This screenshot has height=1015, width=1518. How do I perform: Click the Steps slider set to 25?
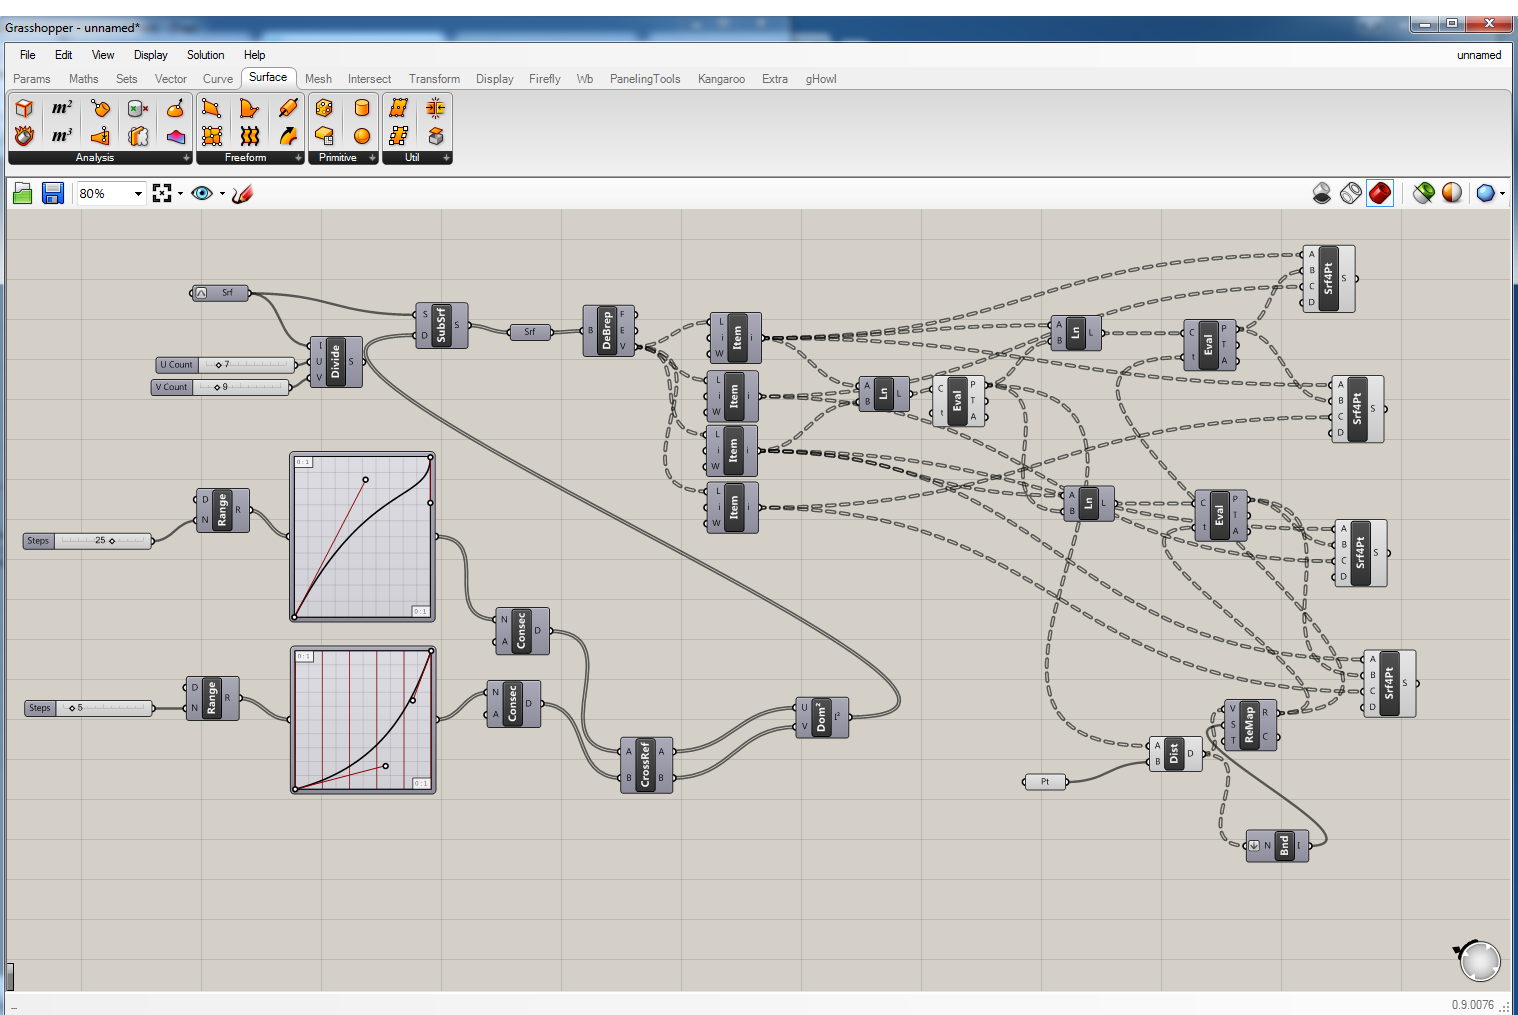click(x=88, y=541)
